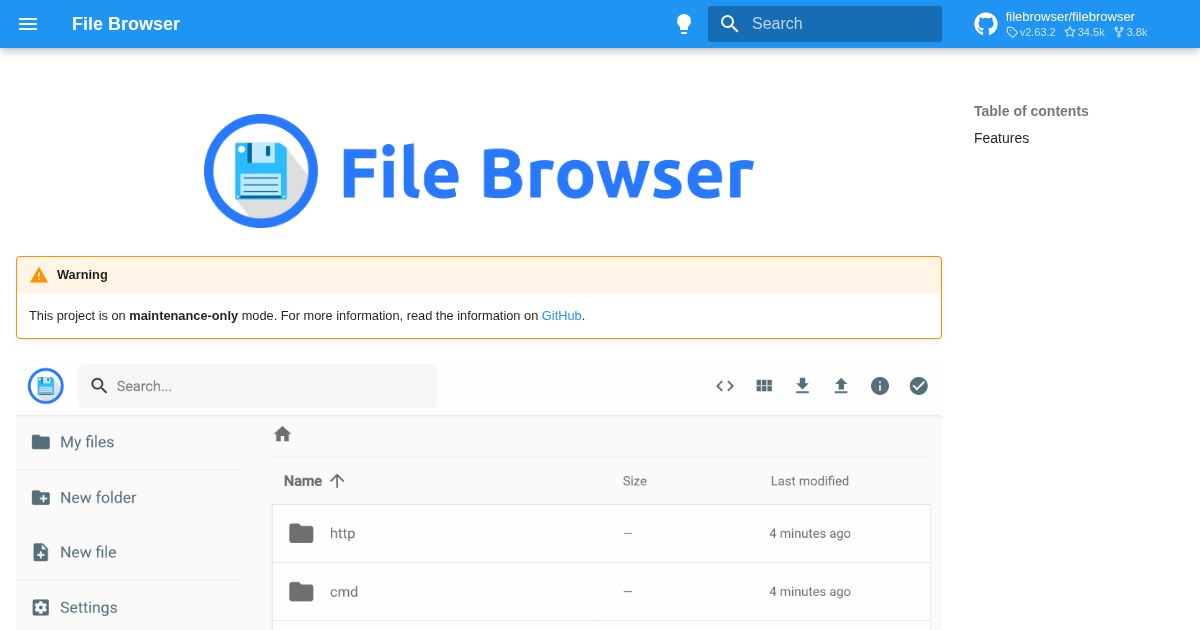Click the download arrow icon
1200x630 pixels.
tap(802, 386)
